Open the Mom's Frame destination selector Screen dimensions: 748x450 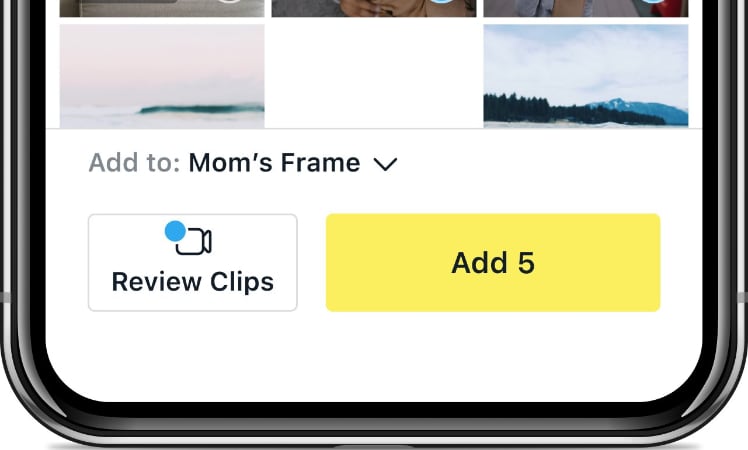click(274, 163)
